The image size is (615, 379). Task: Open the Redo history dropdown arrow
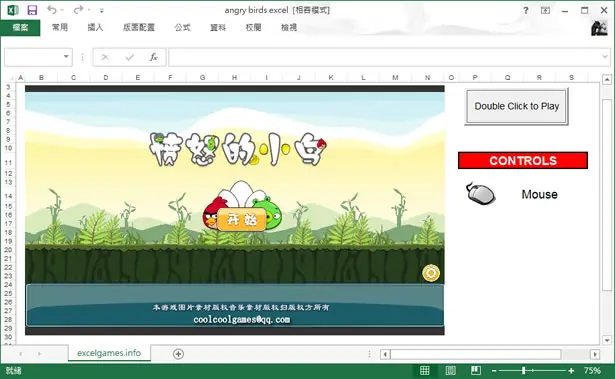coord(89,10)
